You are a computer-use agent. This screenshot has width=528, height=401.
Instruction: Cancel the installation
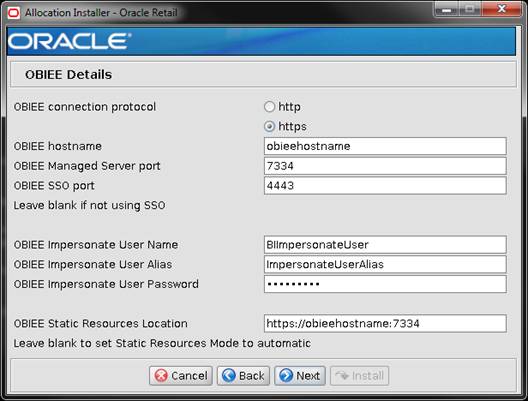[x=181, y=376]
